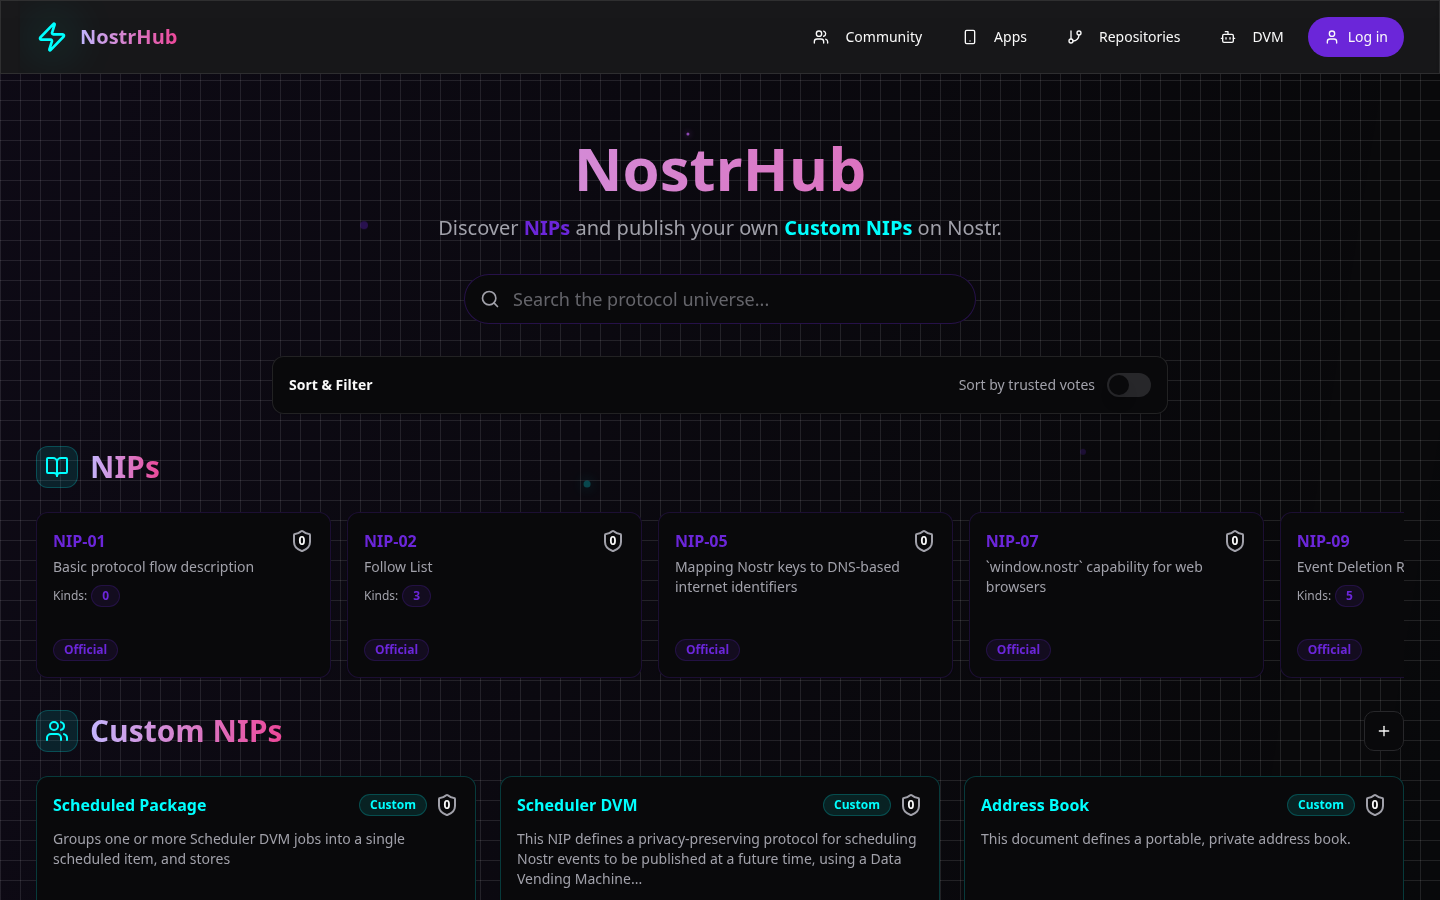Click the search magnifier icon
The width and height of the screenshot is (1440, 900).
pos(490,299)
